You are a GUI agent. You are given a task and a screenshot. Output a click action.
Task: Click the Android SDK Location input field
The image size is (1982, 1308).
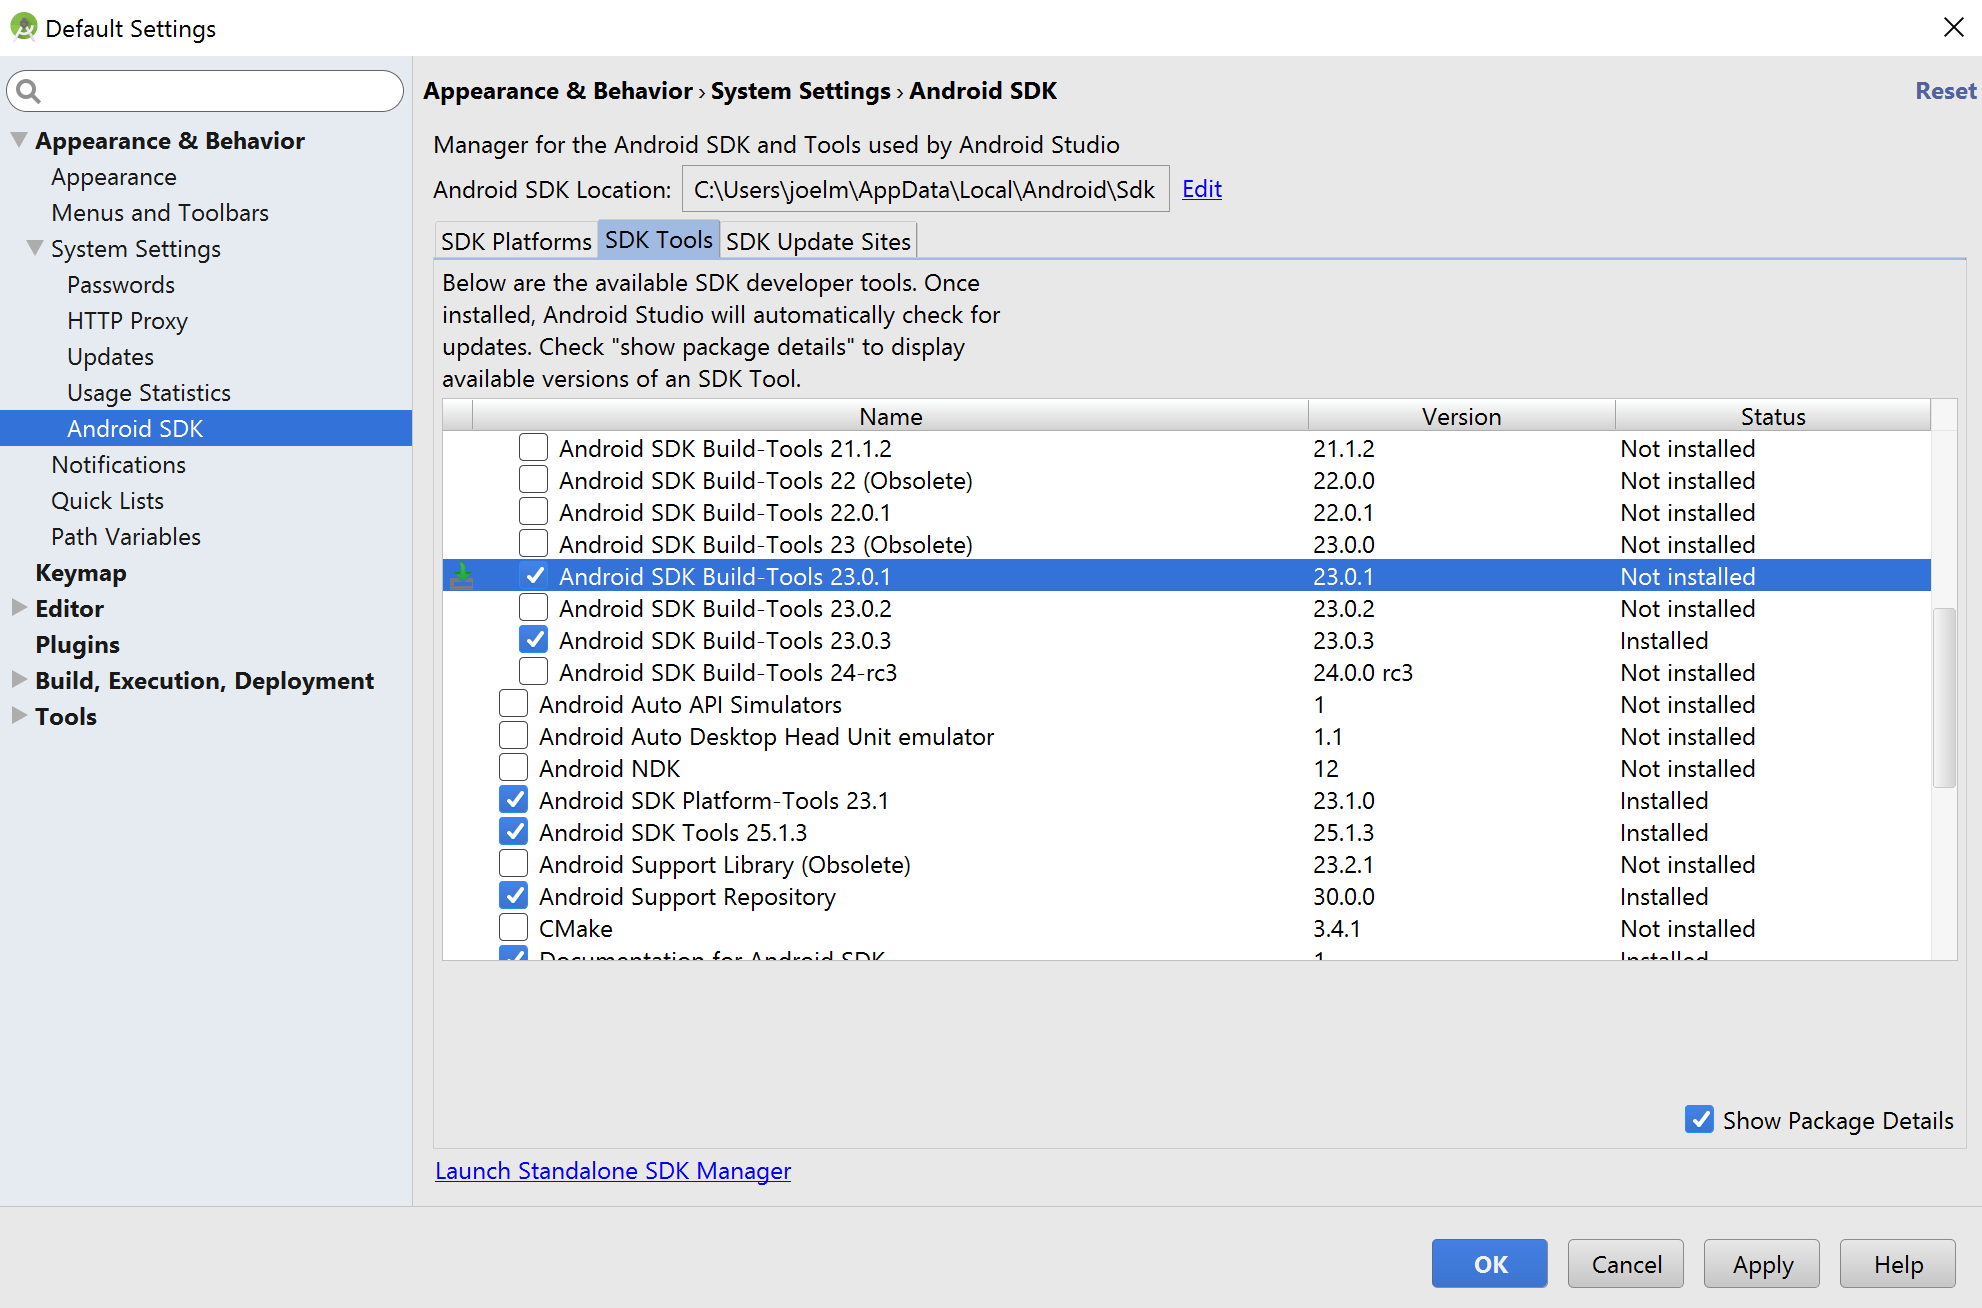(x=925, y=188)
